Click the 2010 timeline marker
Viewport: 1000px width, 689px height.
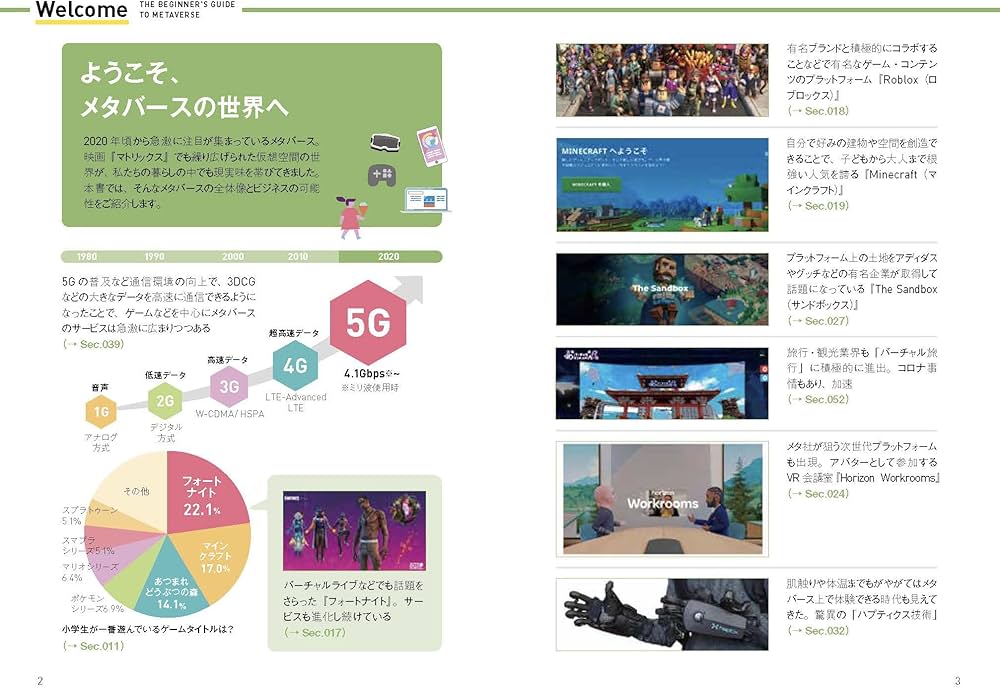298,256
